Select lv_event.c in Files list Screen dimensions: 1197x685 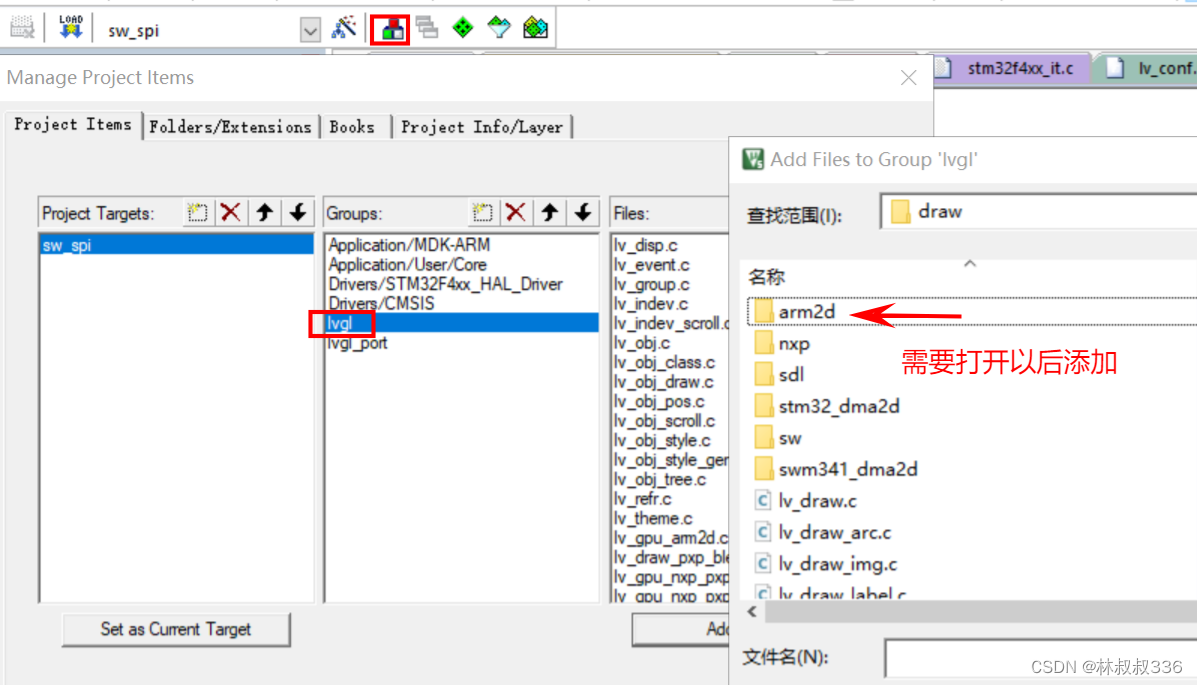tap(651, 264)
